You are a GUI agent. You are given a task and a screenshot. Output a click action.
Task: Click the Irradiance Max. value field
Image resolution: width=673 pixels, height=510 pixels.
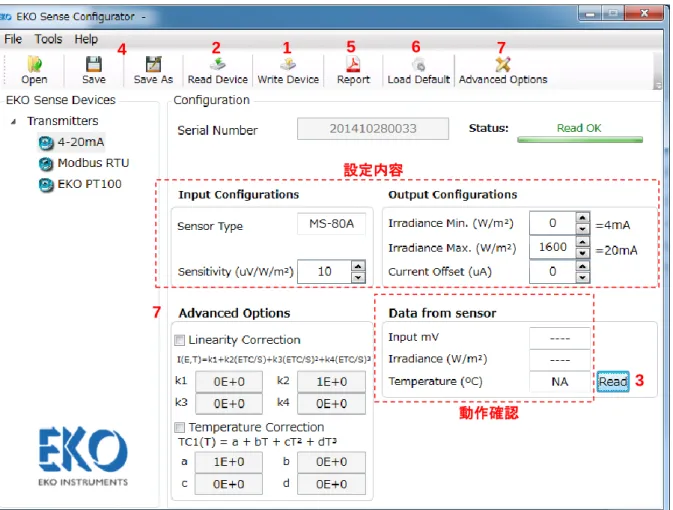click(x=552, y=247)
